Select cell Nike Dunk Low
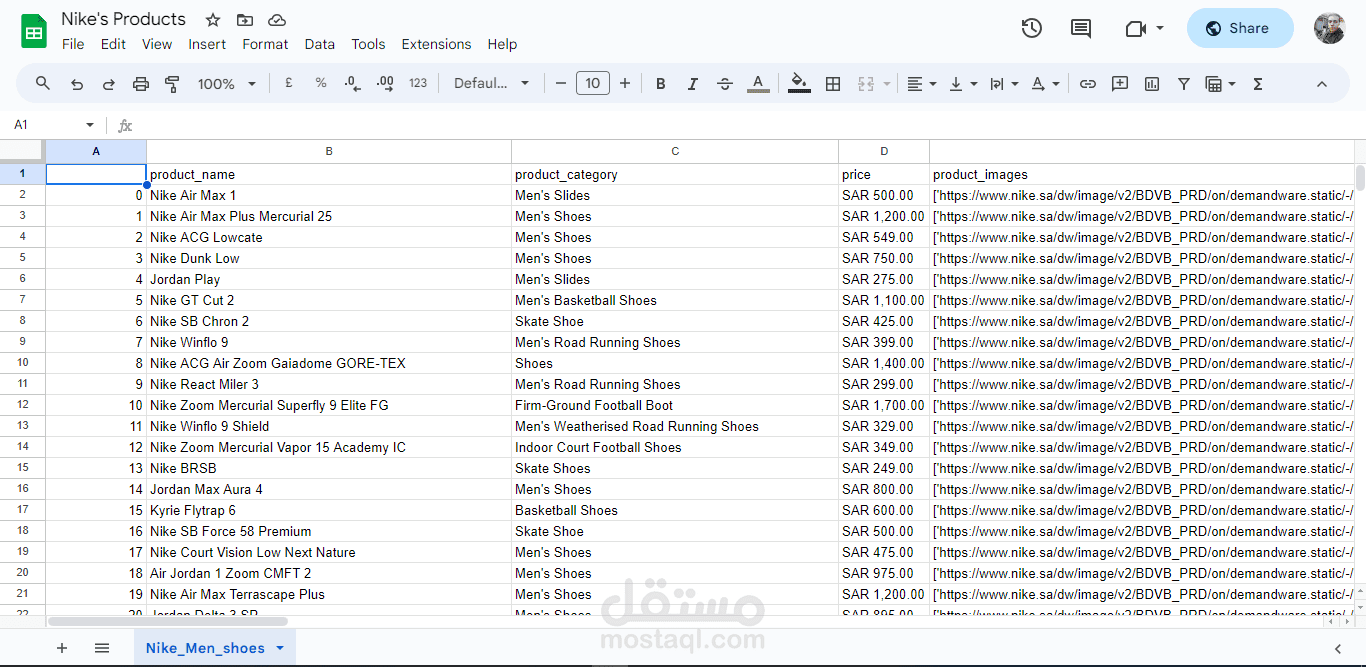The image size is (1366, 667). pos(329,258)
